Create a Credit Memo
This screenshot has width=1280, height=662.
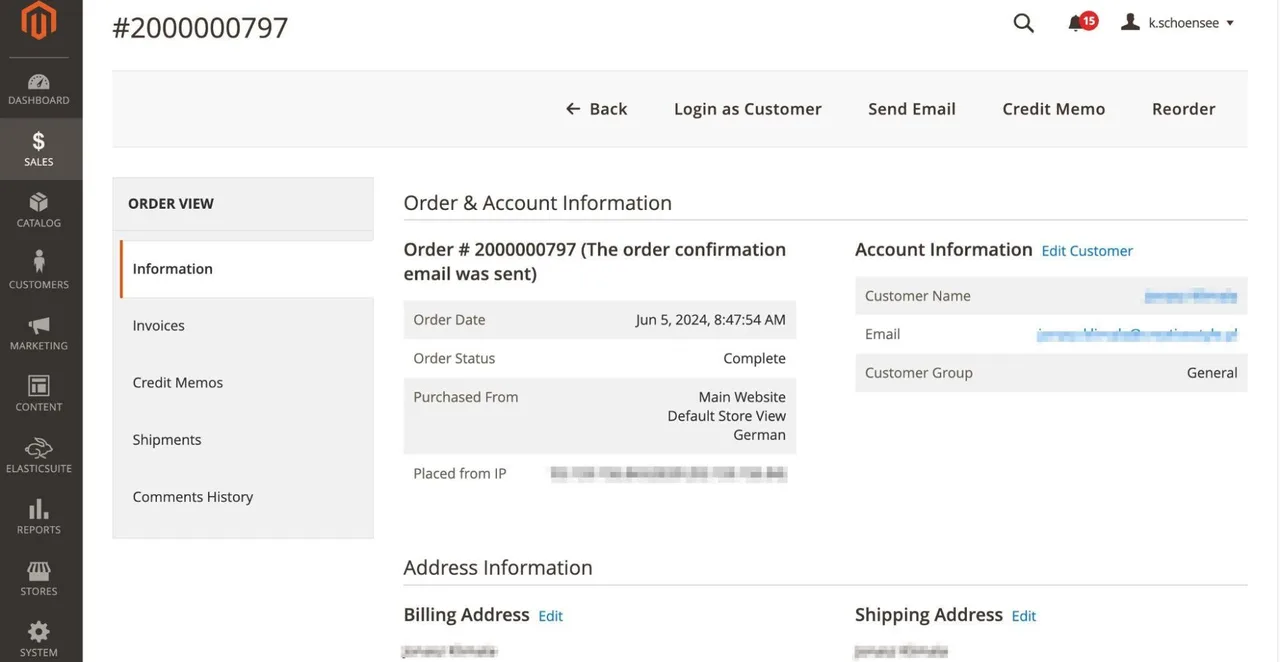(1054, 109)
